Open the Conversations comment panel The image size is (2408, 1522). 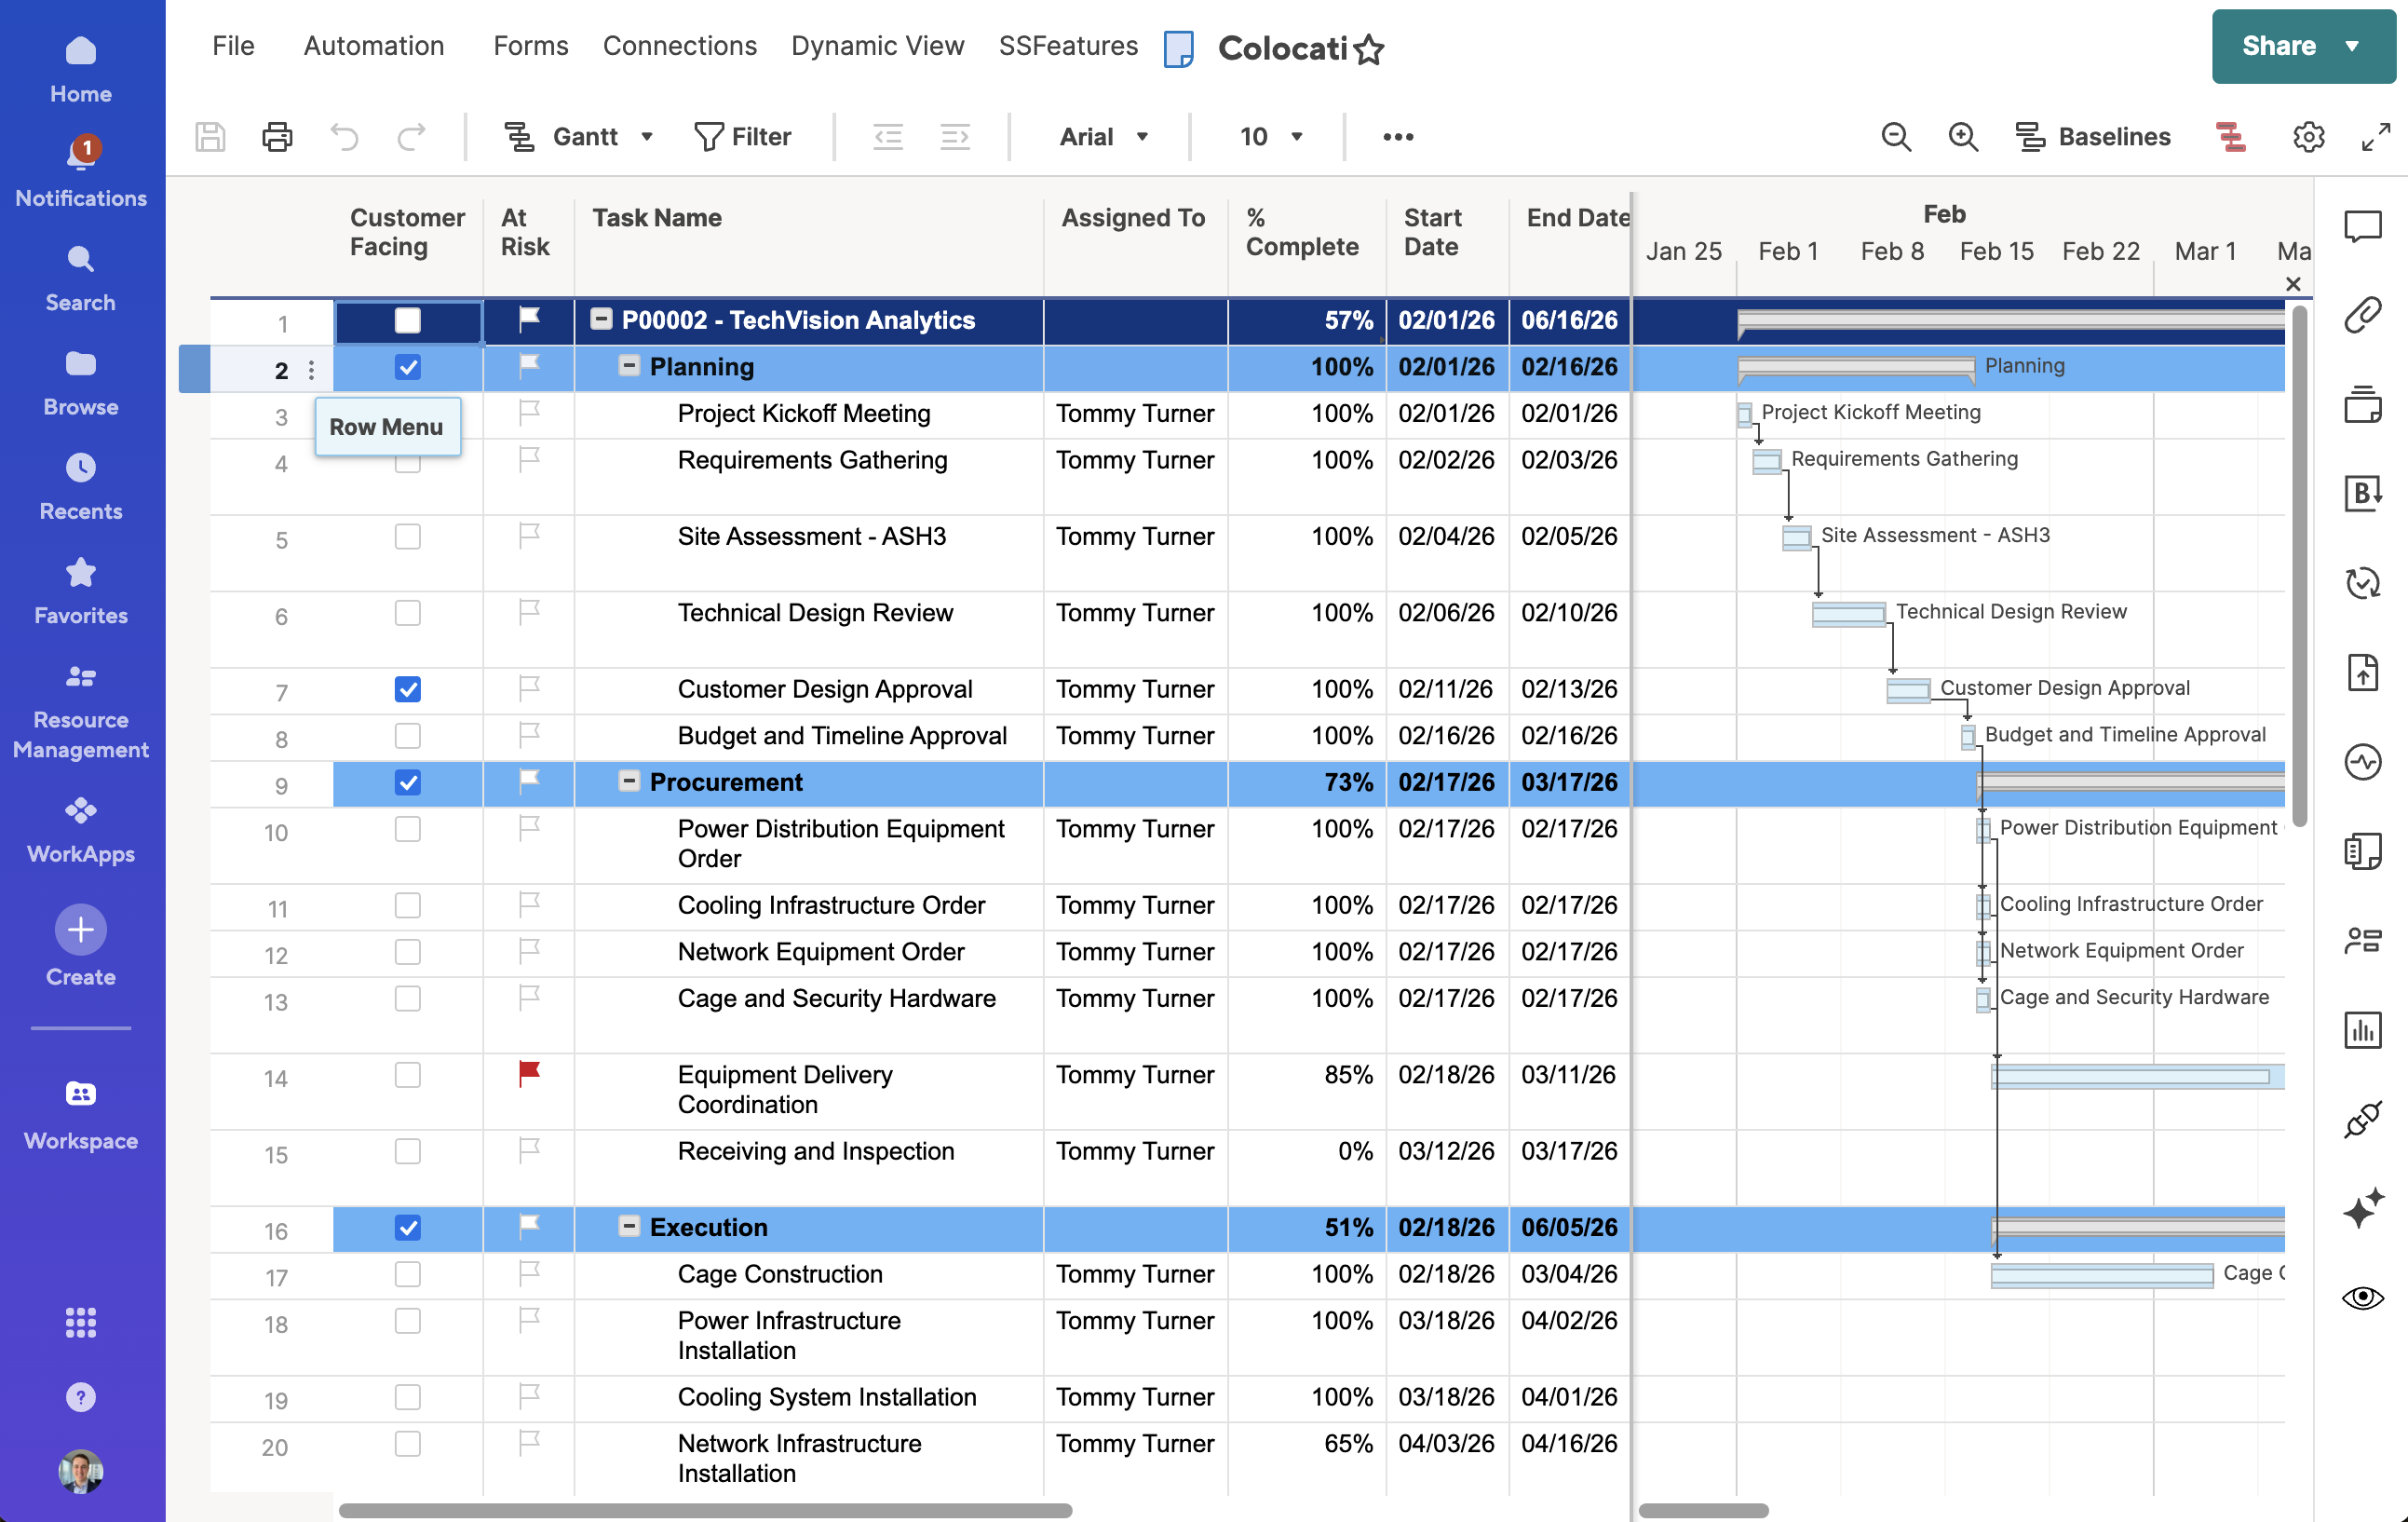[2362, 227]
